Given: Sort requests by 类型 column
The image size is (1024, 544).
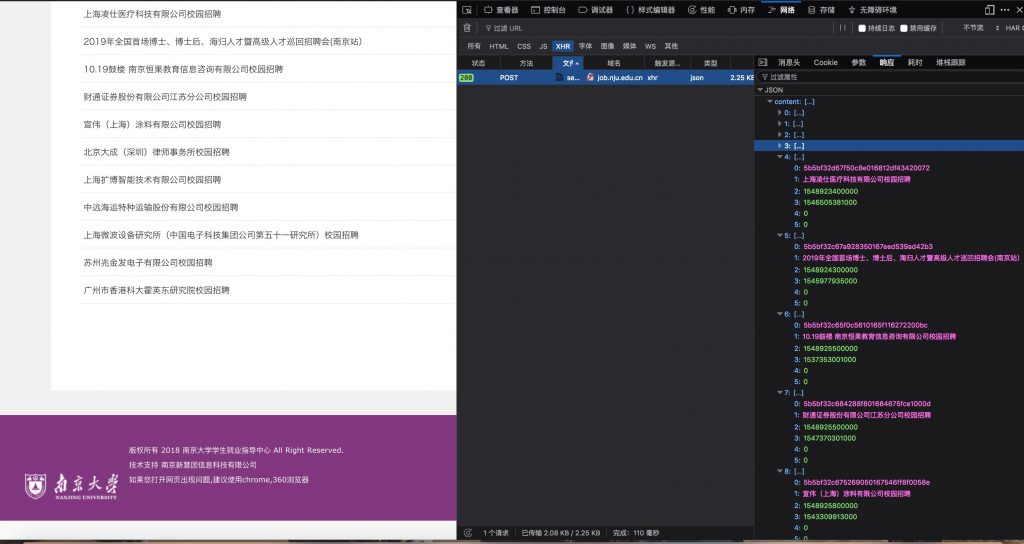Looking at the screenshot, I should 711,63.
